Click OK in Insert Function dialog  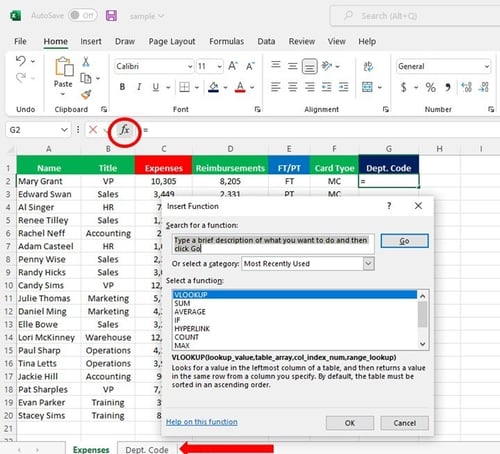pyautogui.click(x=350, y=423)
